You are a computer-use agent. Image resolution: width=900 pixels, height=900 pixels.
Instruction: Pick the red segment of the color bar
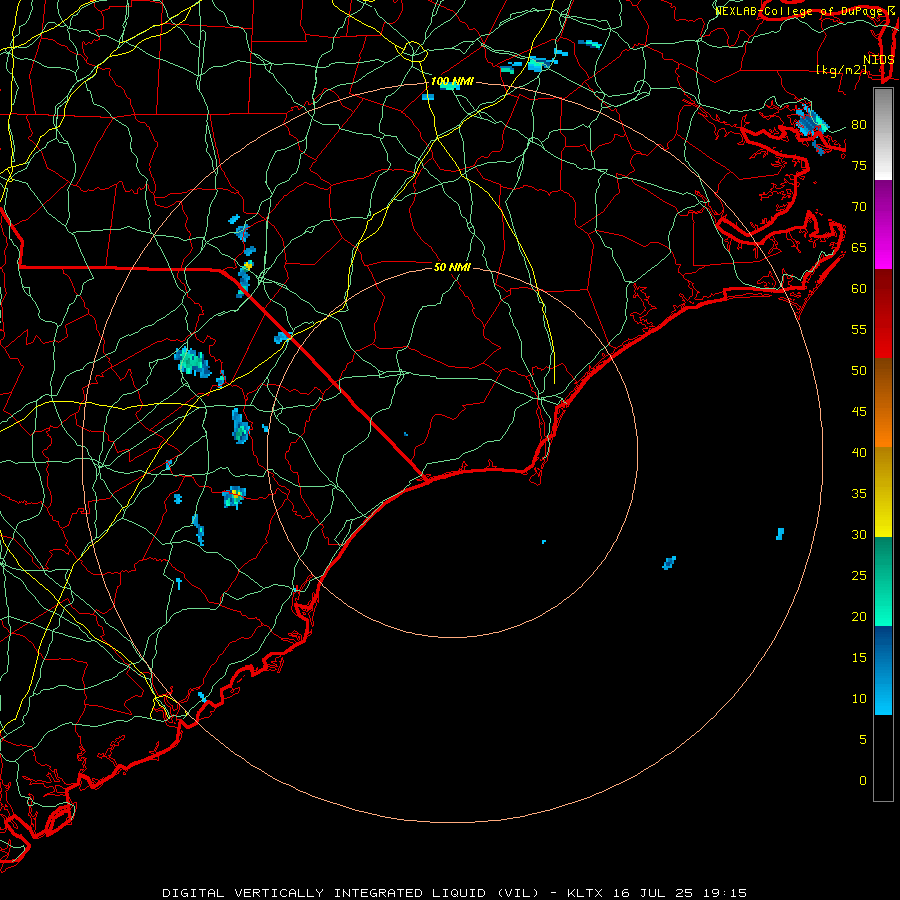point(883,314)
